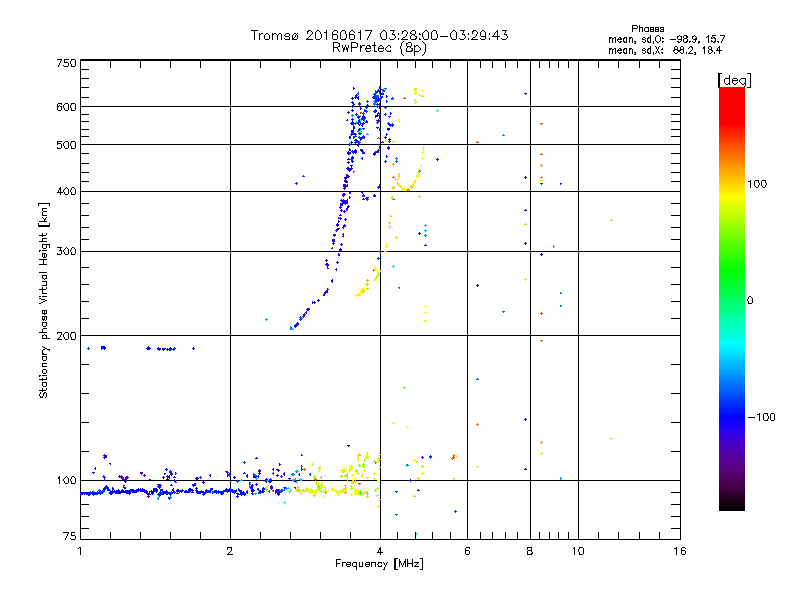Image resolution: width=800 pixels, height=600 pixels.
Task: Click the 'Stationary phase Virtual Height [km]' axis title
Action: pos(44,300)
